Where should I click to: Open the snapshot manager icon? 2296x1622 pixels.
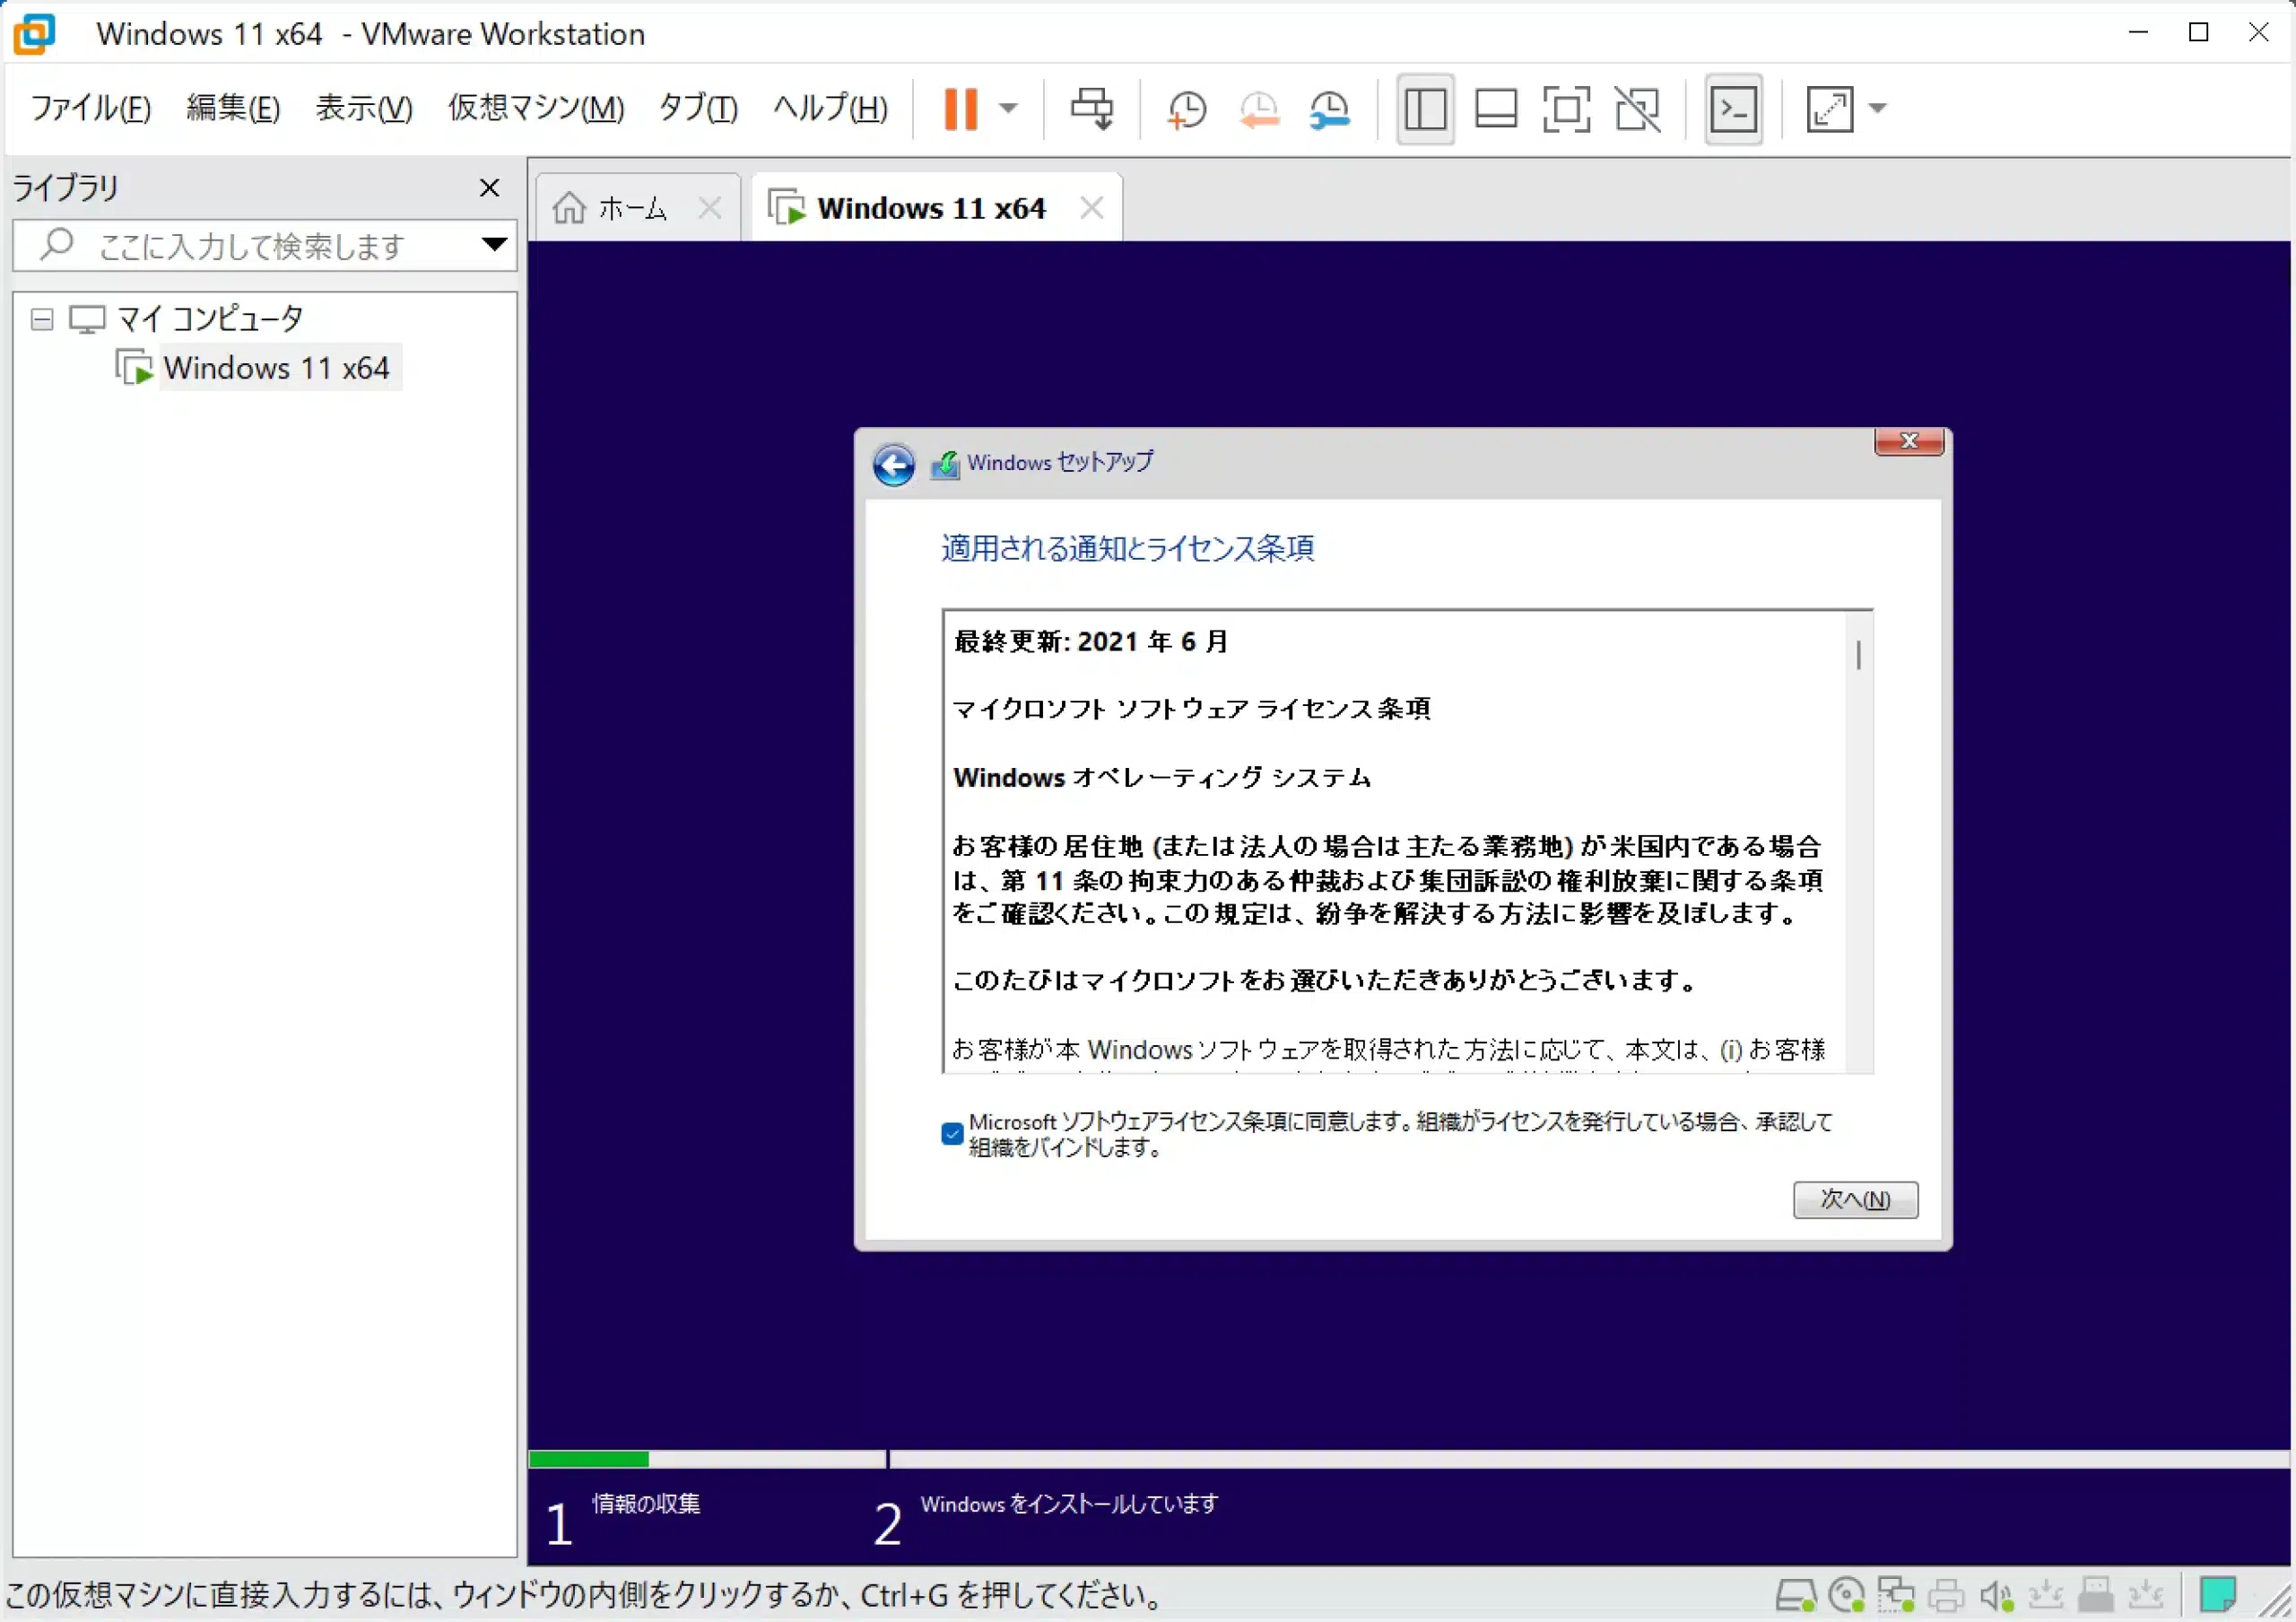click(1330, 108)
